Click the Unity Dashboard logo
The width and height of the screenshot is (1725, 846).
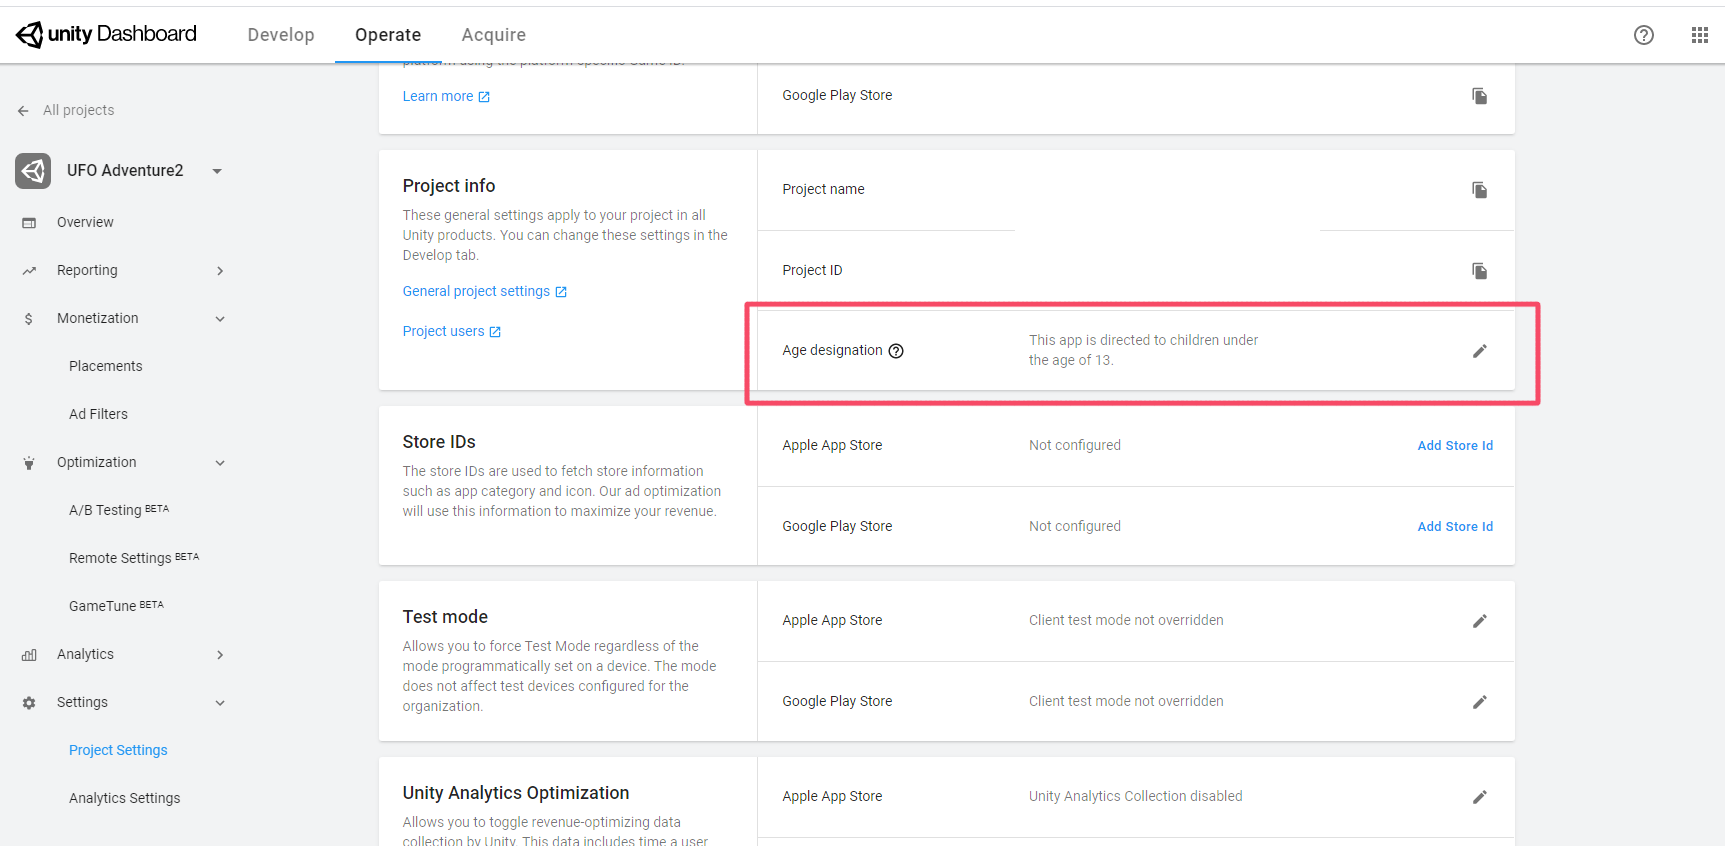pyautogui.click(x=107, y=34)
